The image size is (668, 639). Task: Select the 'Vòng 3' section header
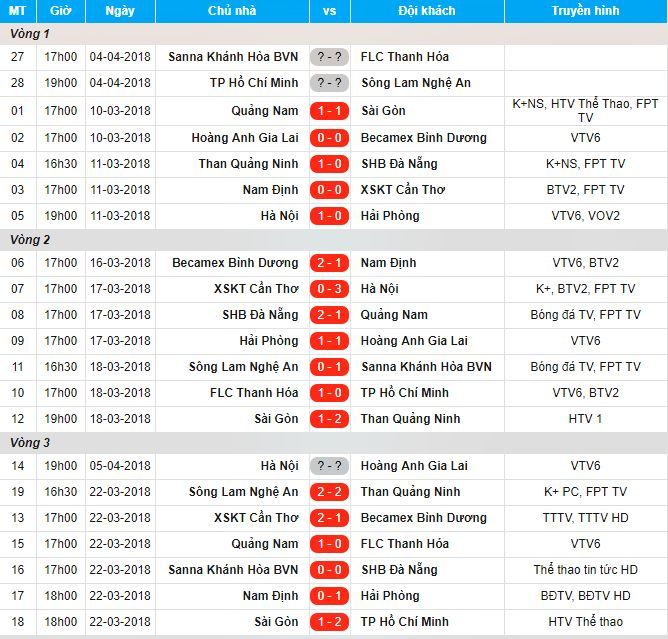pos(30,443)
